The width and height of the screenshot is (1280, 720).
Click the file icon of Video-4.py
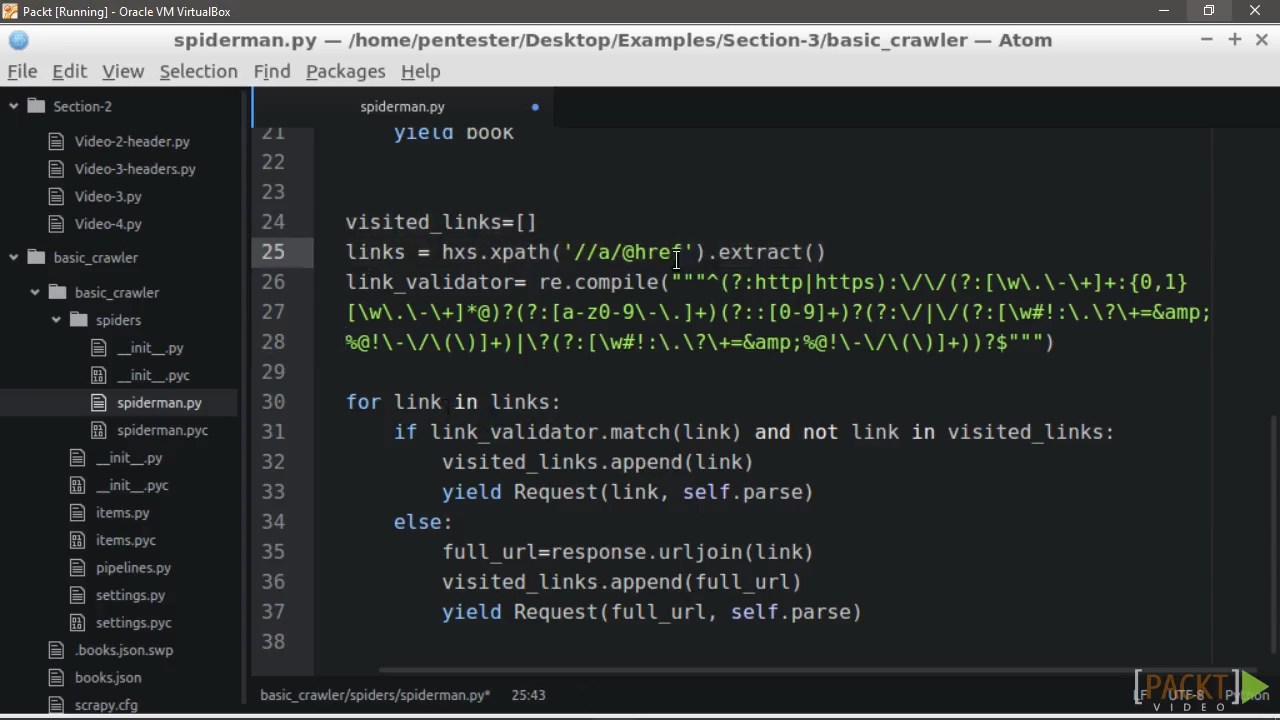pyautogui.click(x=57, y=224)
